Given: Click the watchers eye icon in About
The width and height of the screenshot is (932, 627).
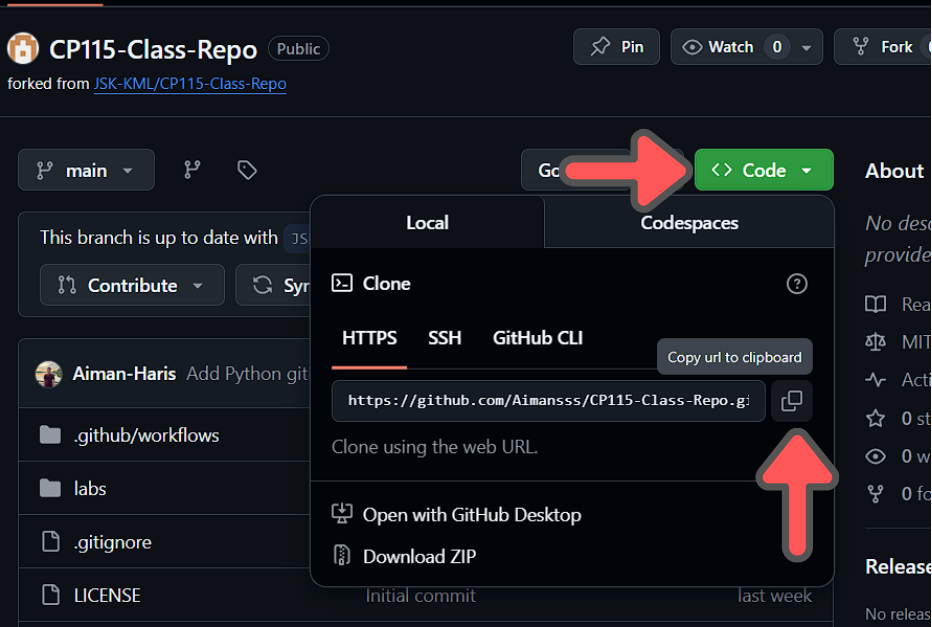Looking at the screenshot, I should pyautogui.click(x=875, y=456).
